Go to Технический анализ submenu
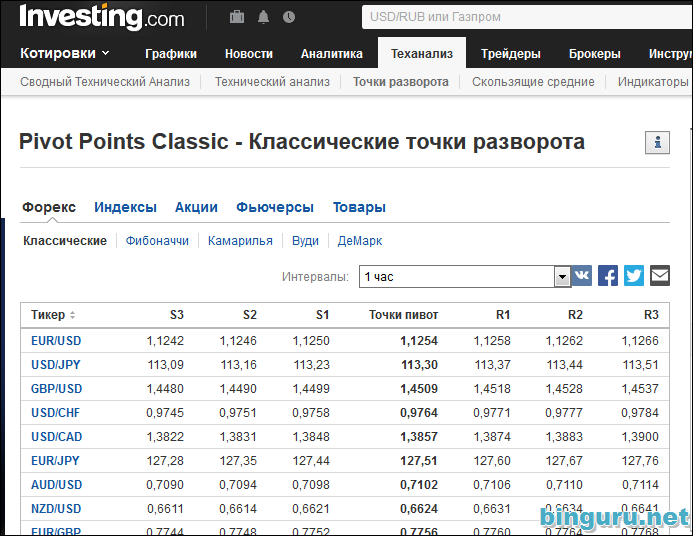The width and height of the screenshot is (693, 536). click(272, 82)
